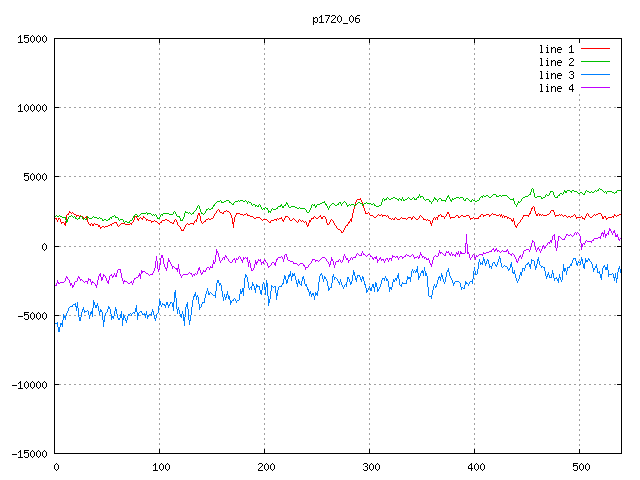
Task: Click the green line 2 legend sample
Action: 595,62
